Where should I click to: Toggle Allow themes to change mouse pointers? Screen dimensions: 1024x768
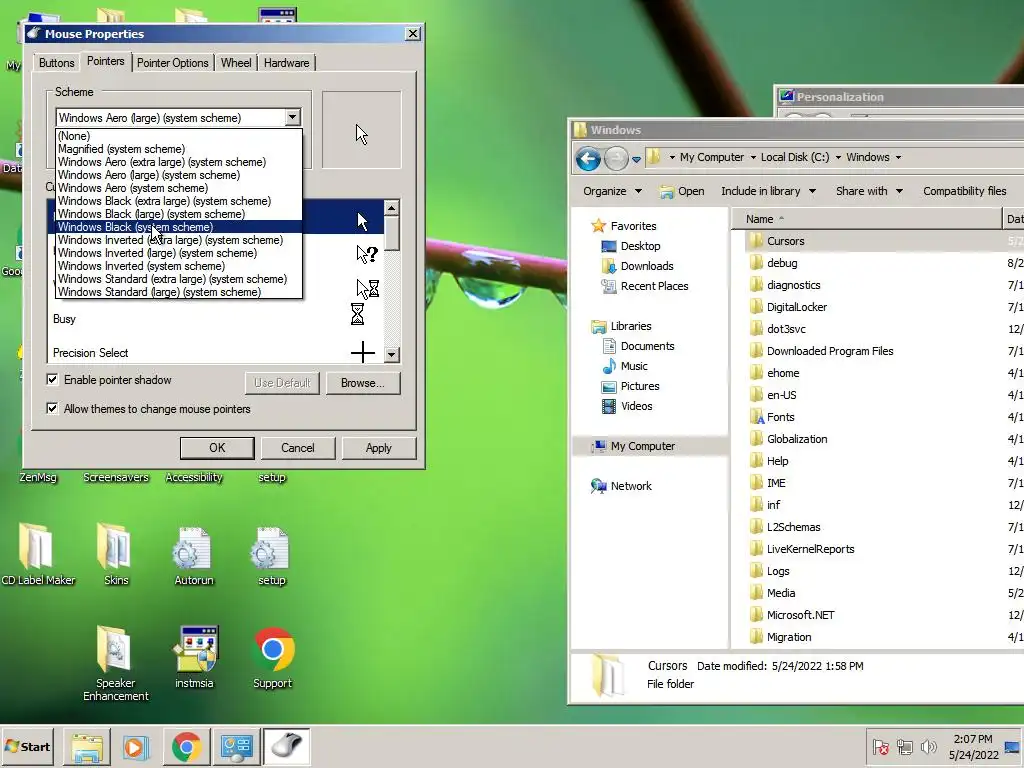[x=52, y=409]
